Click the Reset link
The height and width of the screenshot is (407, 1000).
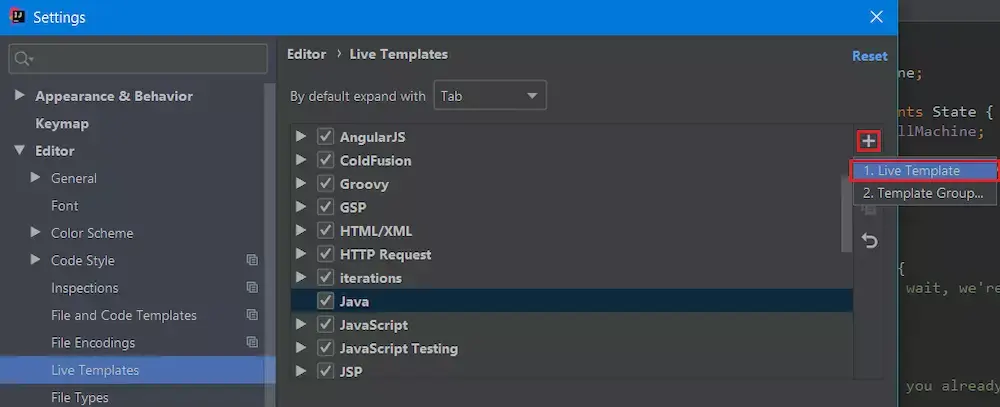pos(869,56)
